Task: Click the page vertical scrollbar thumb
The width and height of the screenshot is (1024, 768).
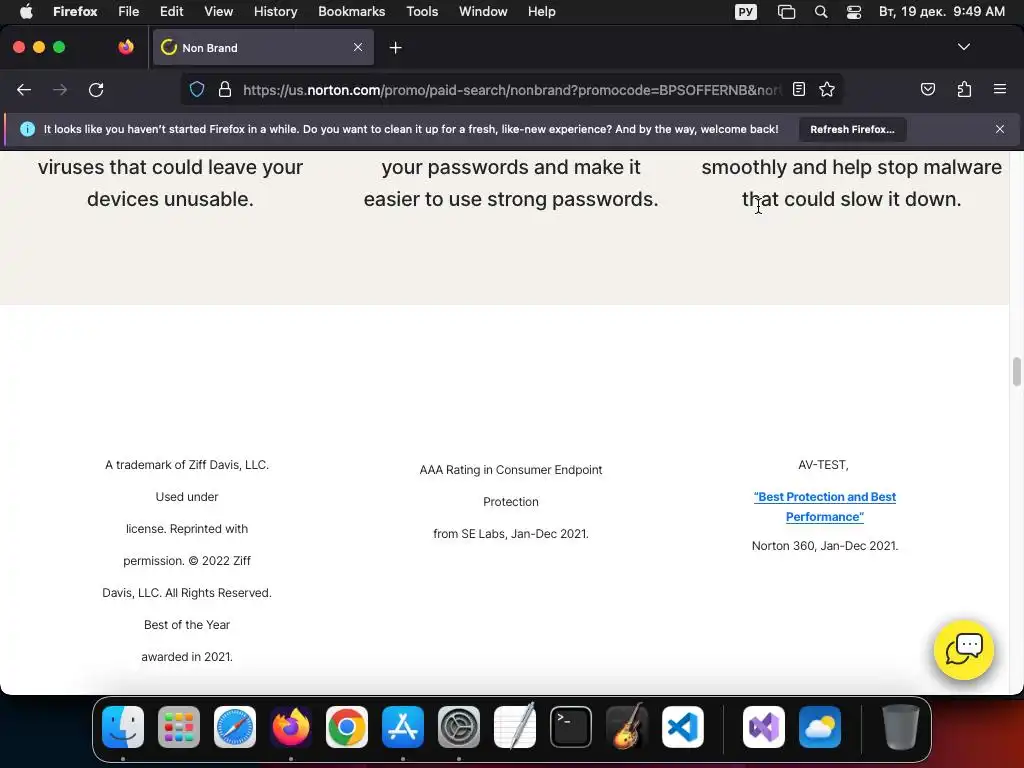Action: [x=1017, y=372]
